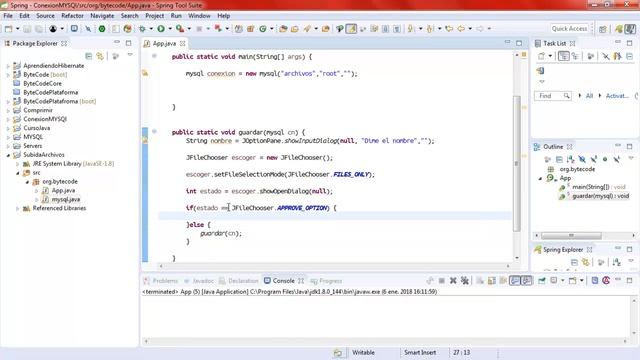Image resolution: width=640 pixels, height=360 pixels.
Task: Expand Referenced Libraries node
Action: tap(17, 209)
